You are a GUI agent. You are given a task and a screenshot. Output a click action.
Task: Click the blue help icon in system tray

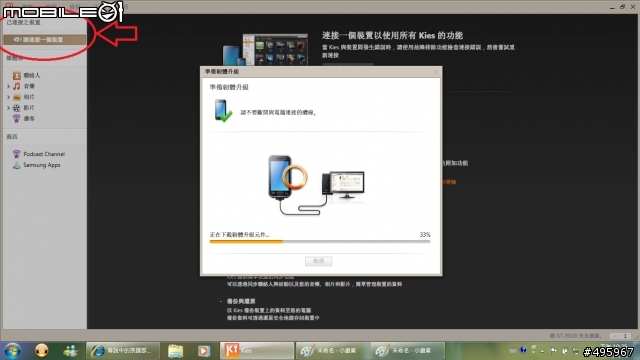click(x=523, y=350)
